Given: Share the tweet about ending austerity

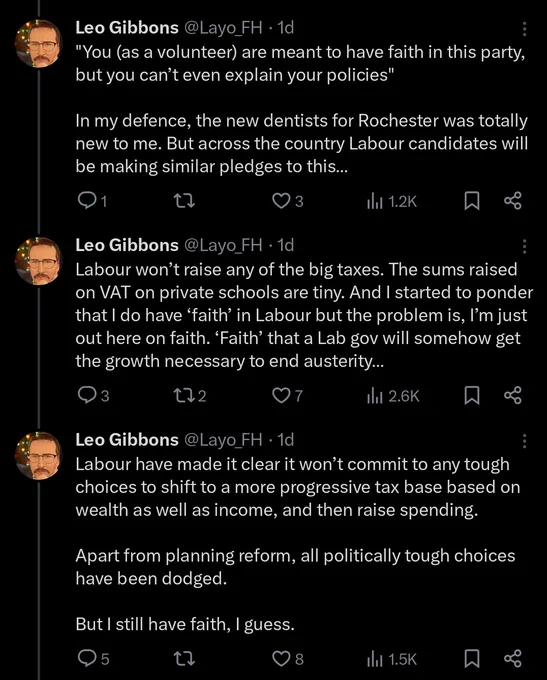Looking at the screenshot, I should coord(513,396).
